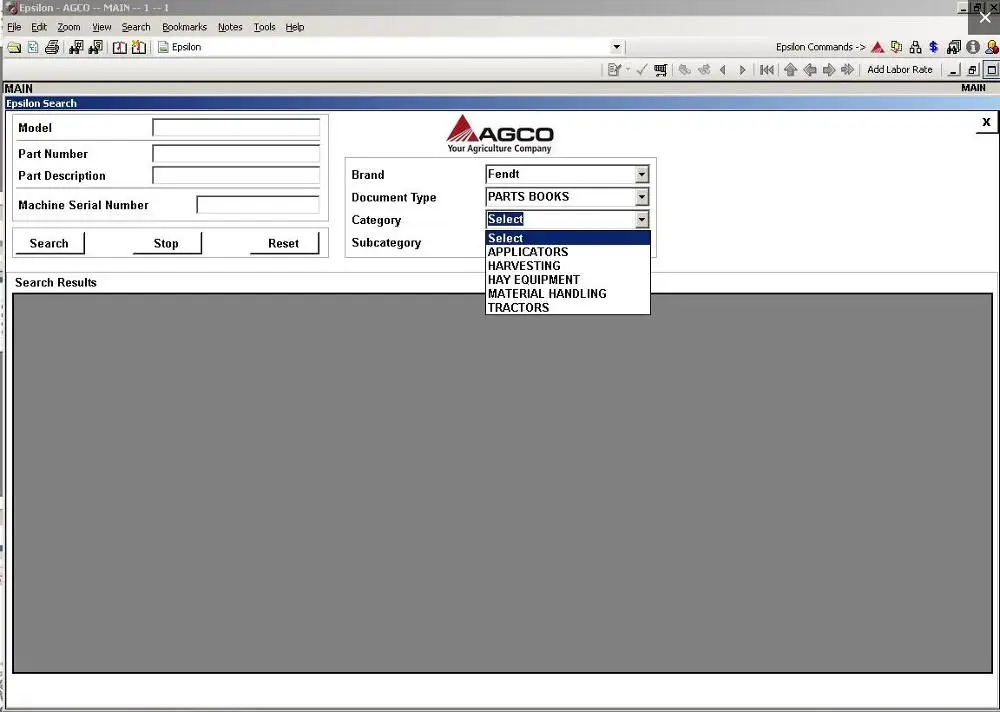The width and height of the screenshot is (1000, 712).
Task: Click the small right triangle next icon
Action: point(742,70)
